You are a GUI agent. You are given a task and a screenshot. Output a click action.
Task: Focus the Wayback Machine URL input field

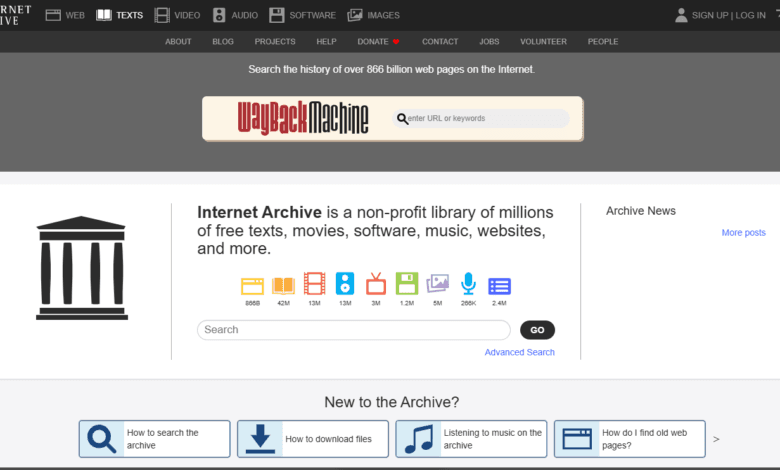click(x=481, y=118)
